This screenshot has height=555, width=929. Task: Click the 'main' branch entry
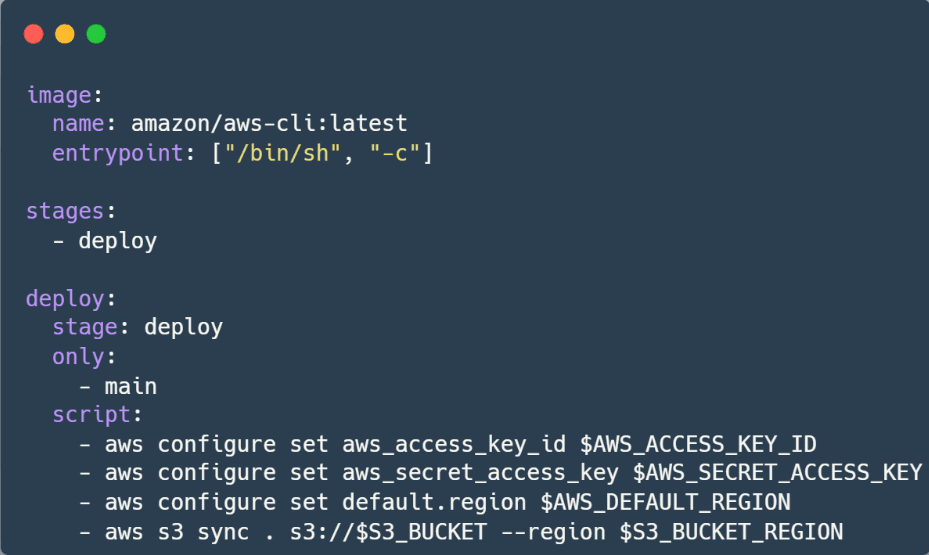131,387
